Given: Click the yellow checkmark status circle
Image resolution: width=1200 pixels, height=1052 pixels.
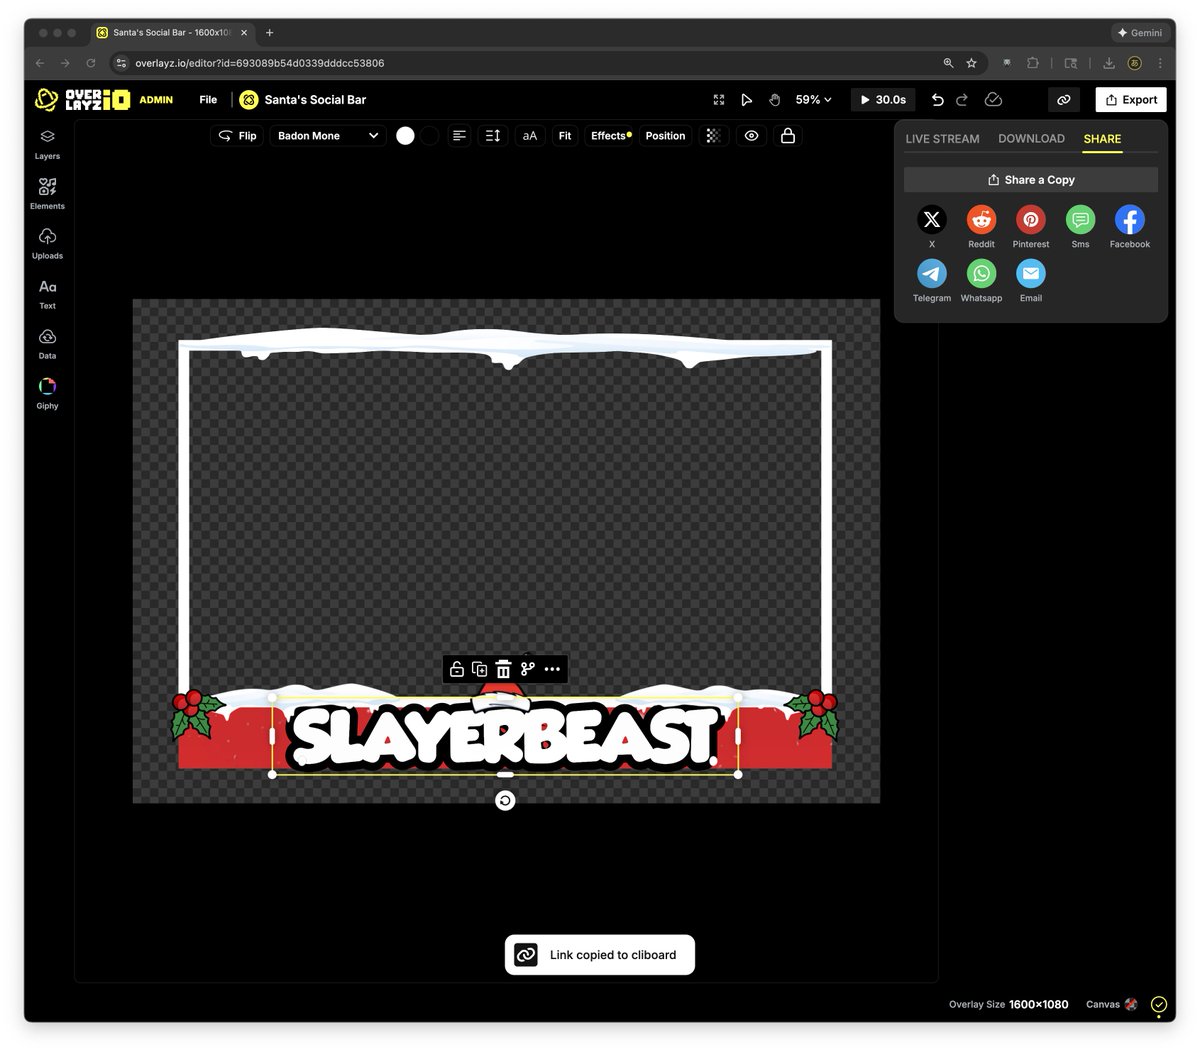Looking at the screenshot, I should tap(1158, 1004).
